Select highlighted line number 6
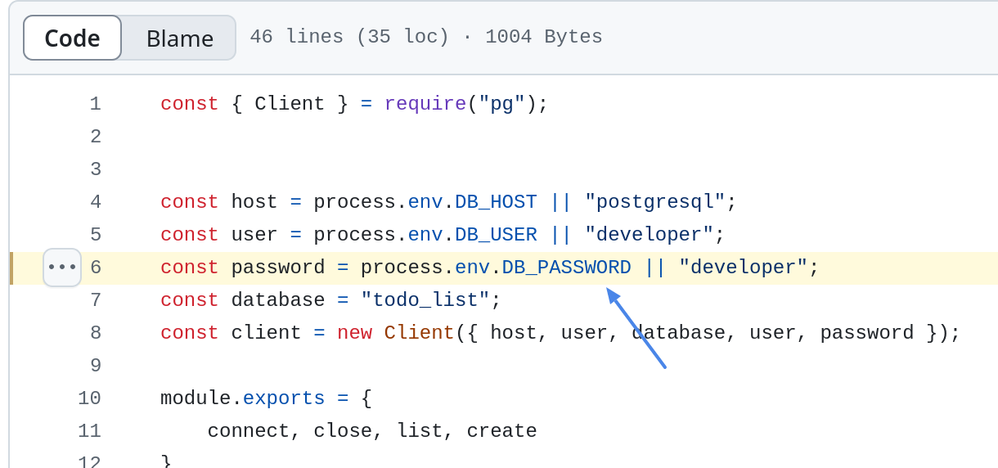 95,268
